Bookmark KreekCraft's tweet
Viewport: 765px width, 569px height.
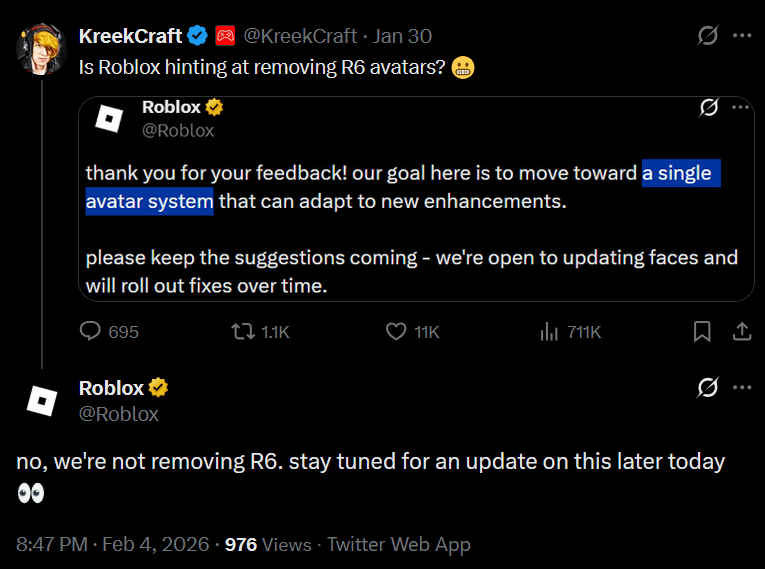702,331
